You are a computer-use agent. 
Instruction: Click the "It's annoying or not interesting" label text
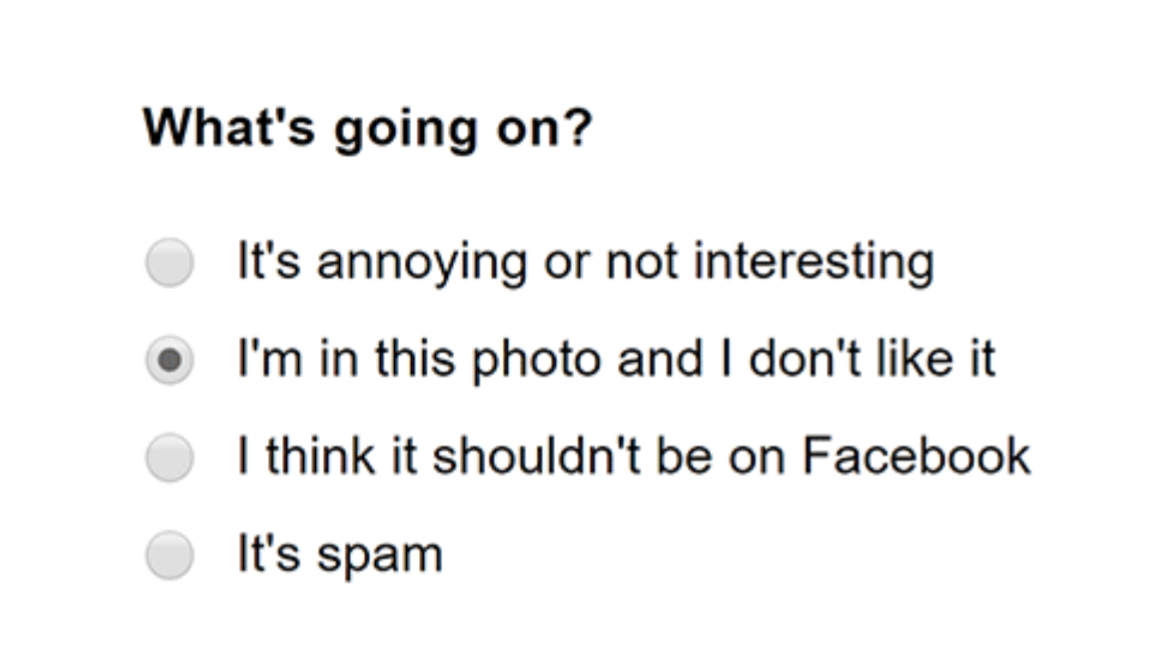[585, 262]
